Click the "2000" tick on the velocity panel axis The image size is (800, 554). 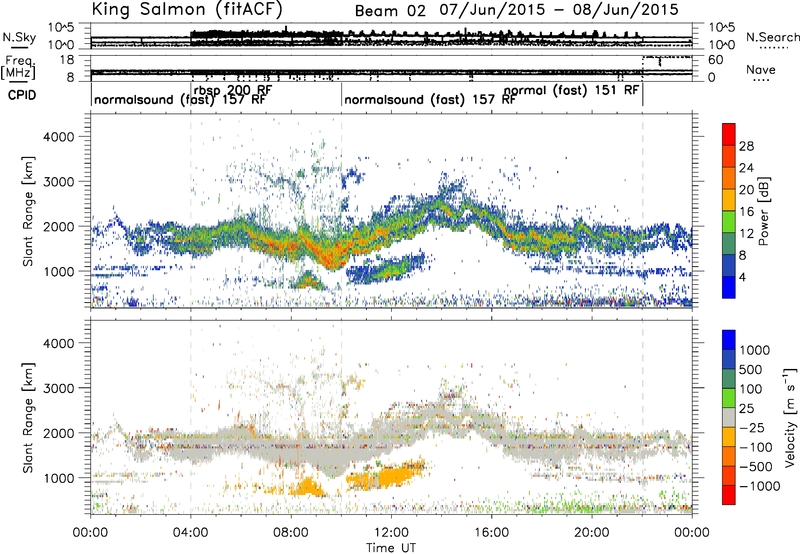59,433
